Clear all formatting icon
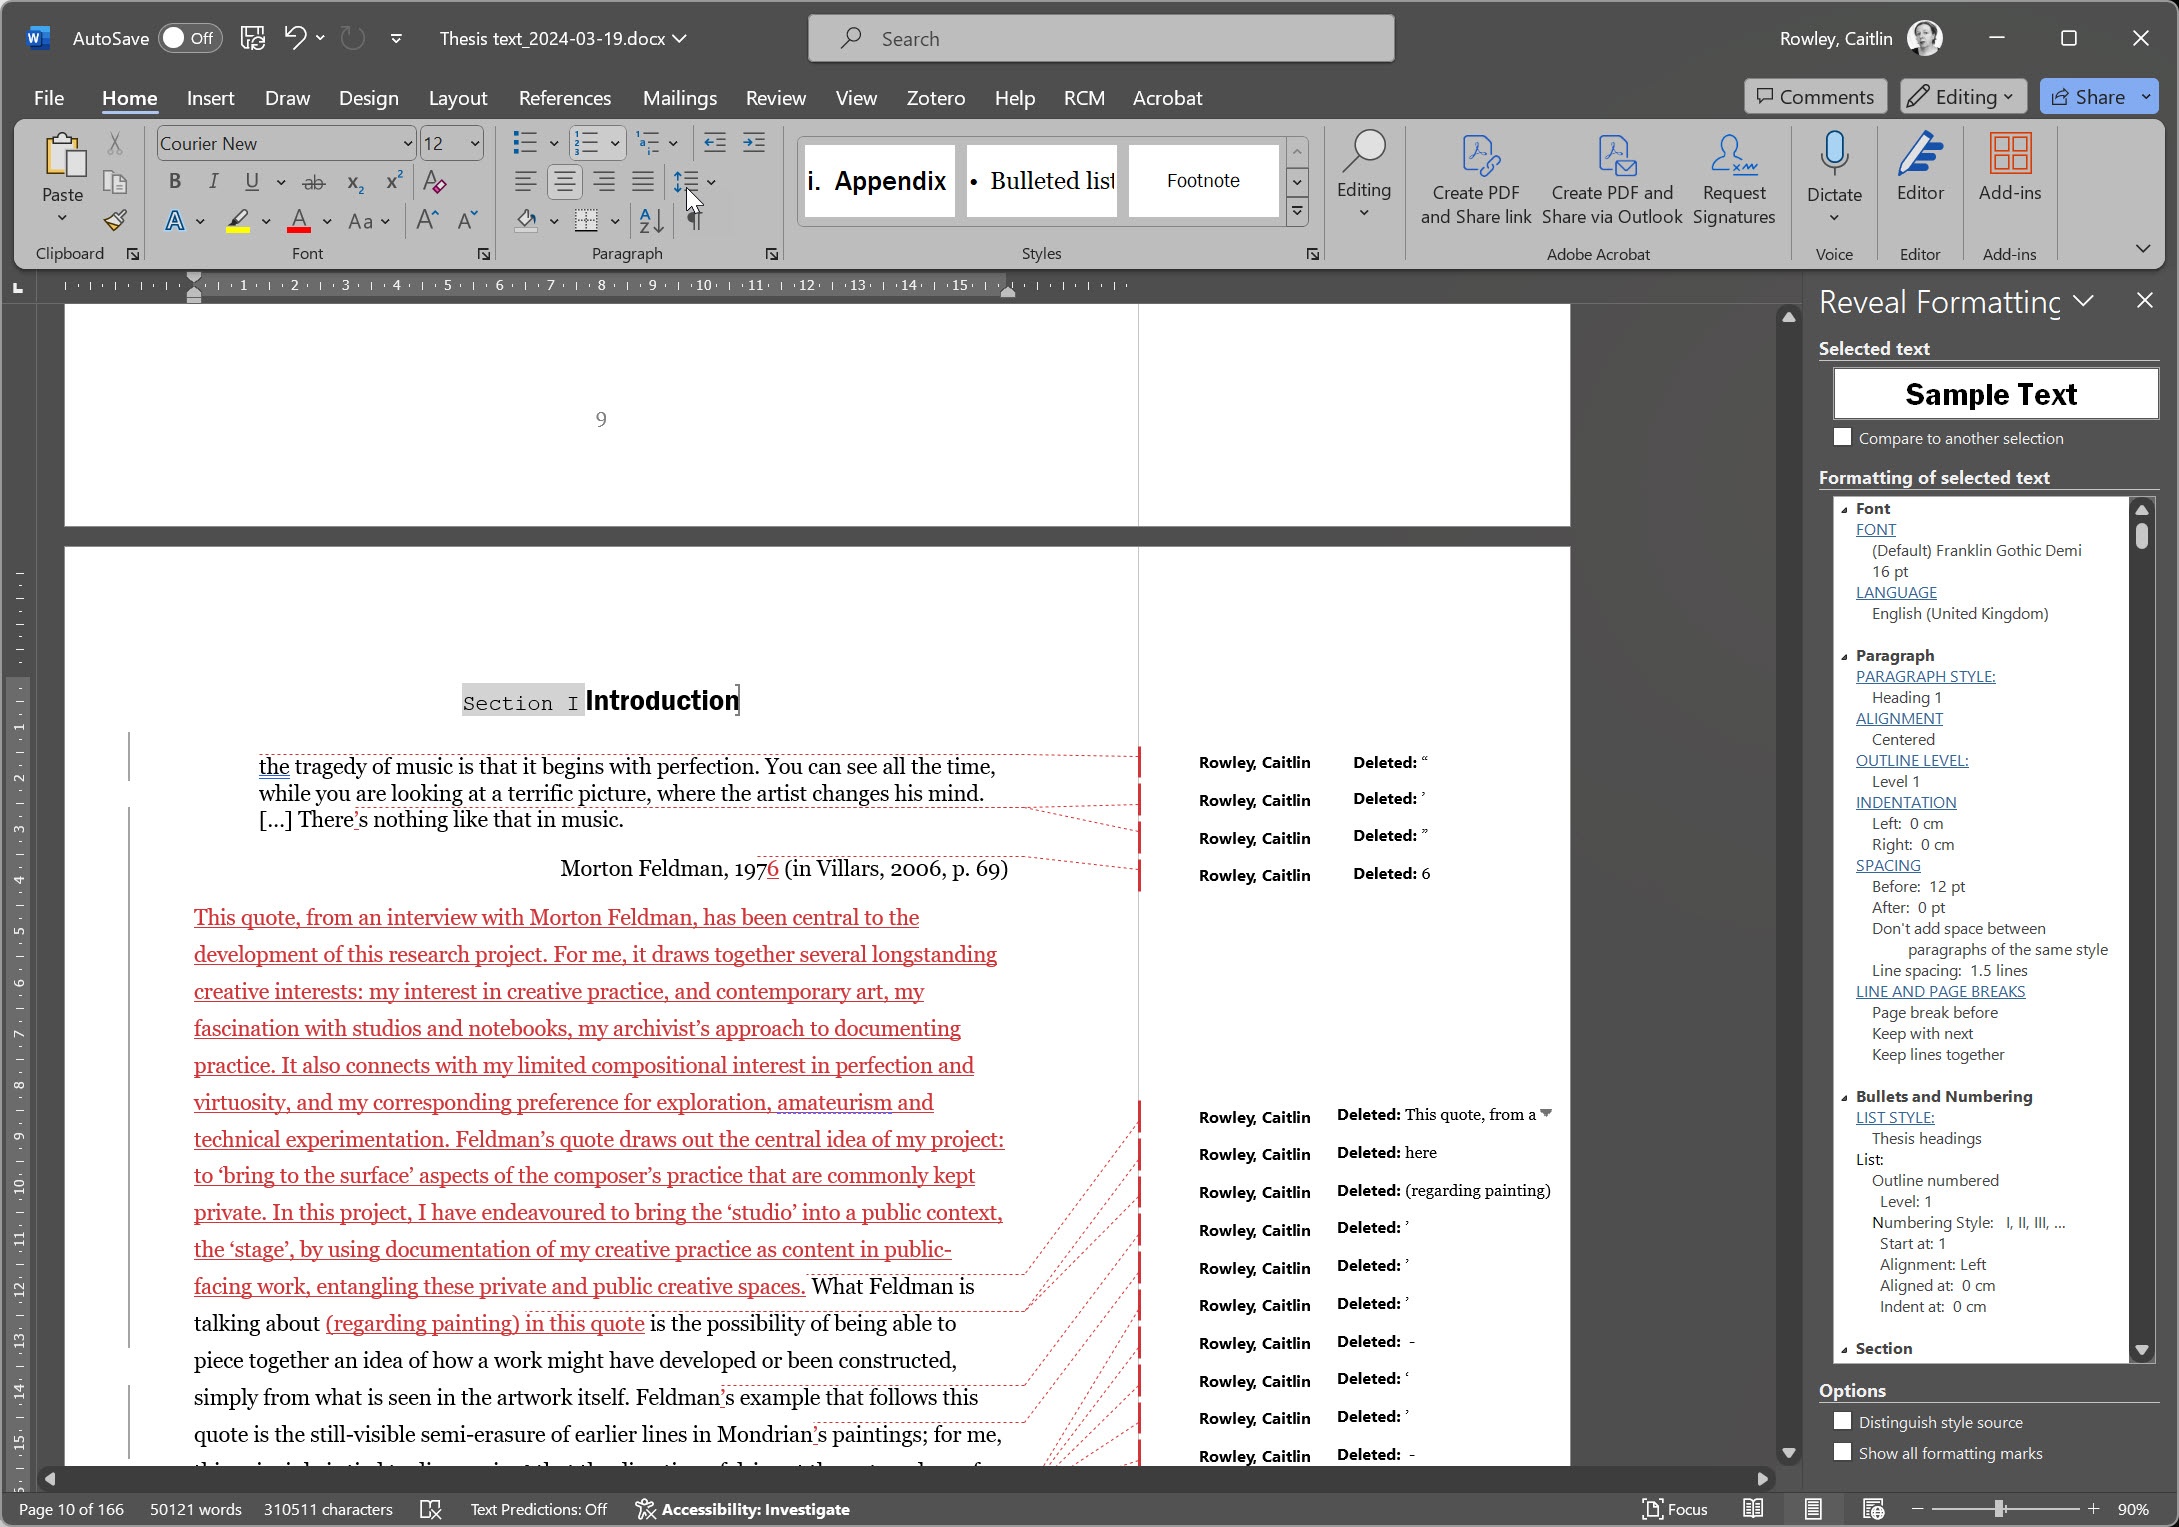 tap(435, 181)
